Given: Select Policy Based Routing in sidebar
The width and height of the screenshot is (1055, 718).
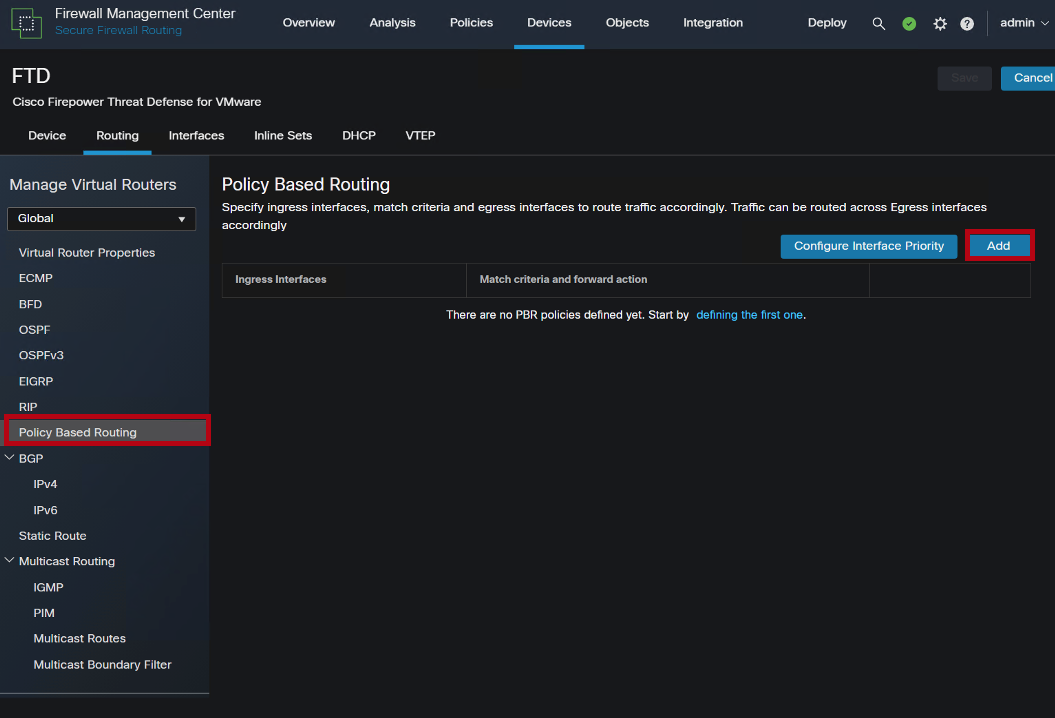Looking at the screenshot, I should click(x=107, y=432).
